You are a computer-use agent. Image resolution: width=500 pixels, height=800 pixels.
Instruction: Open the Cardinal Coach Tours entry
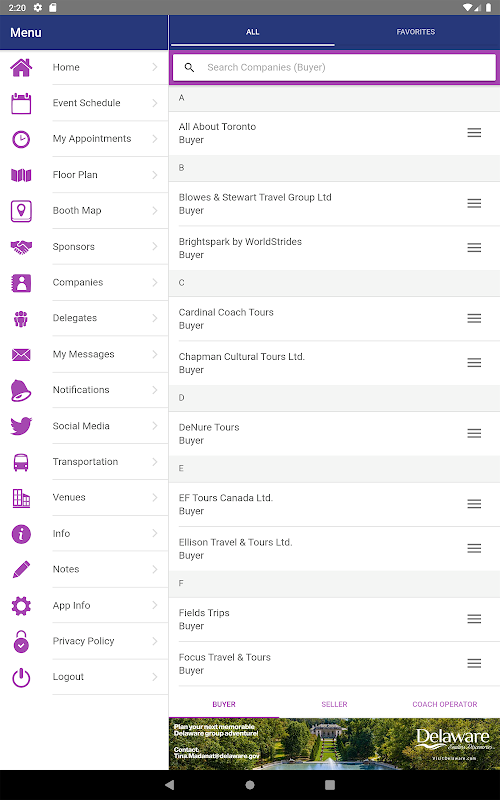(x=334, y=319)
